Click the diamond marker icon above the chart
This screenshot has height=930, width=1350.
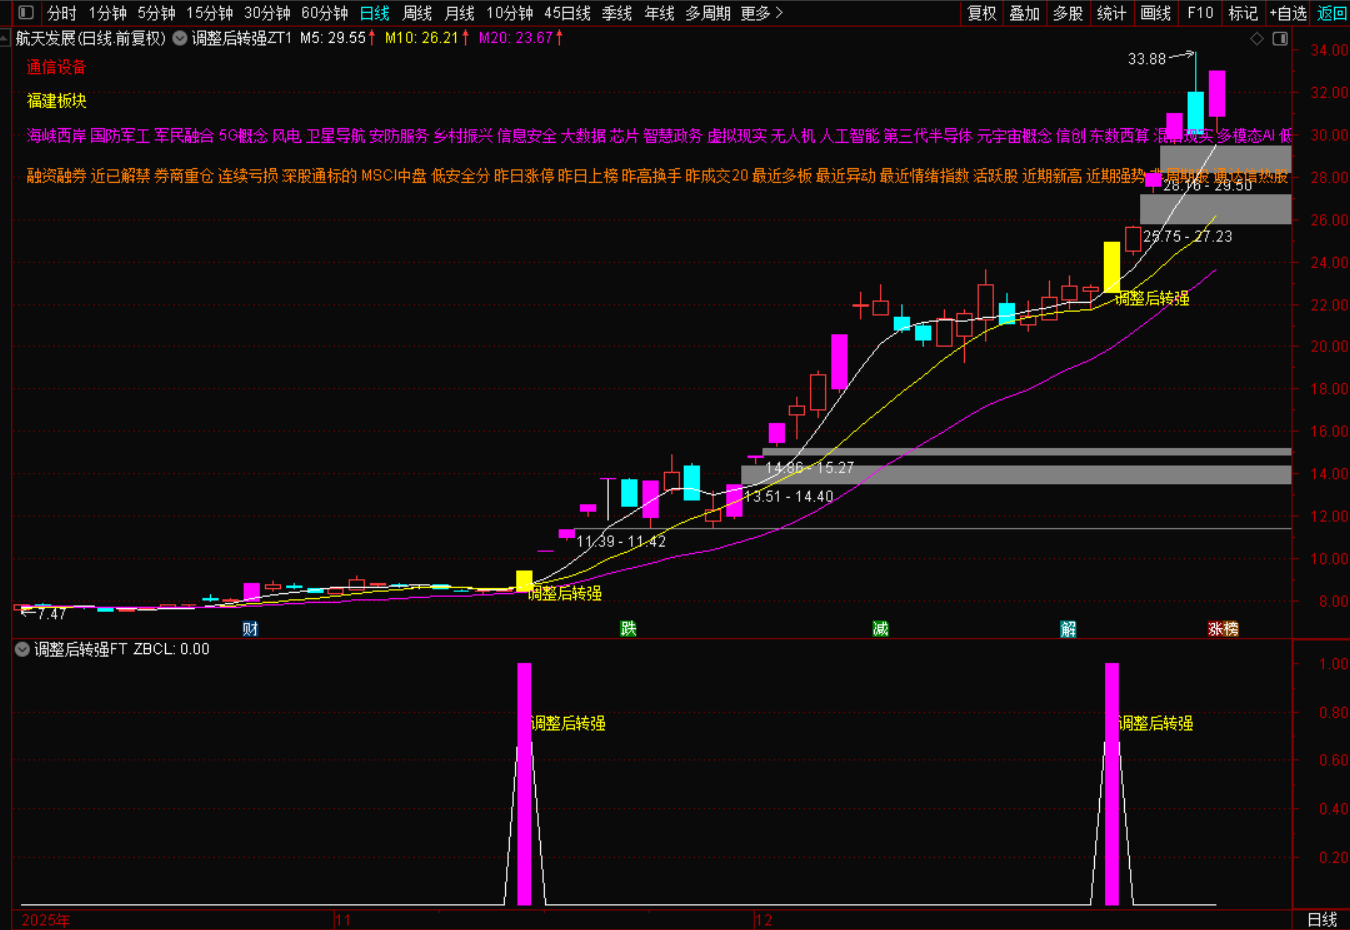tap(1257, 39)
